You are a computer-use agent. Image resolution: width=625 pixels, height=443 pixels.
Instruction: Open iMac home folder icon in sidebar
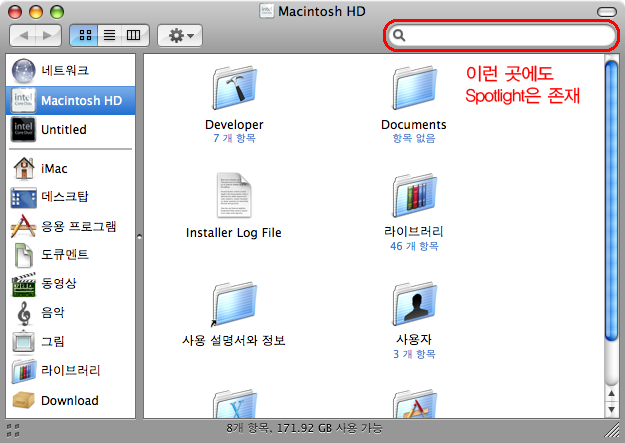coord(24,168)
